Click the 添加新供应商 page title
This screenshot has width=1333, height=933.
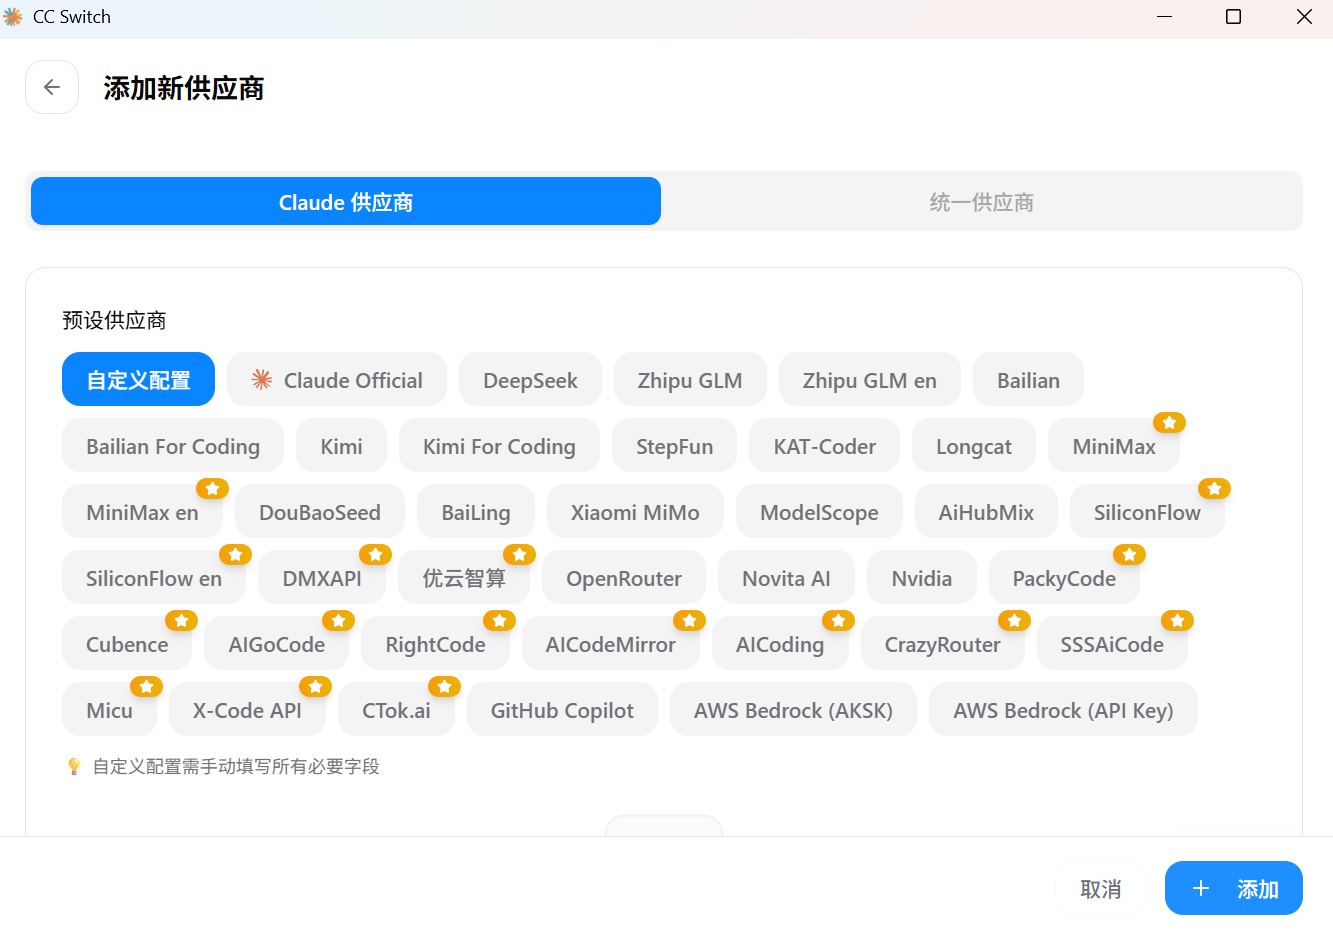[x=184, y=88]
